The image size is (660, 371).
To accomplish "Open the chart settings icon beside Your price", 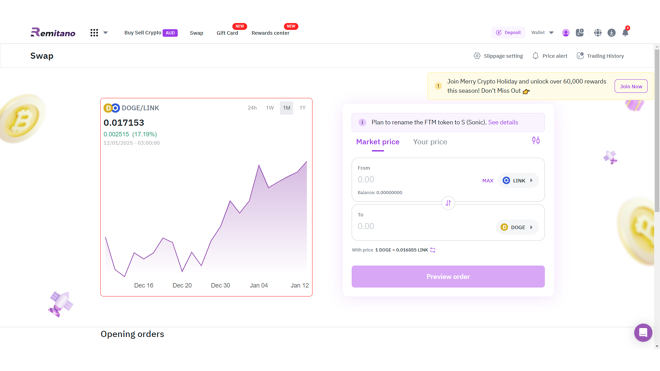I will 536,140.
